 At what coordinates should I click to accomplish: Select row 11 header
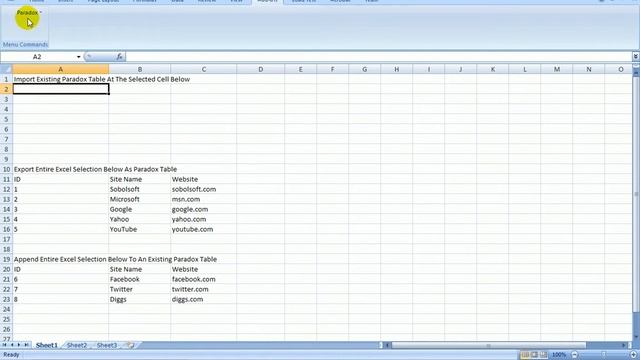[x=6, y=179]
